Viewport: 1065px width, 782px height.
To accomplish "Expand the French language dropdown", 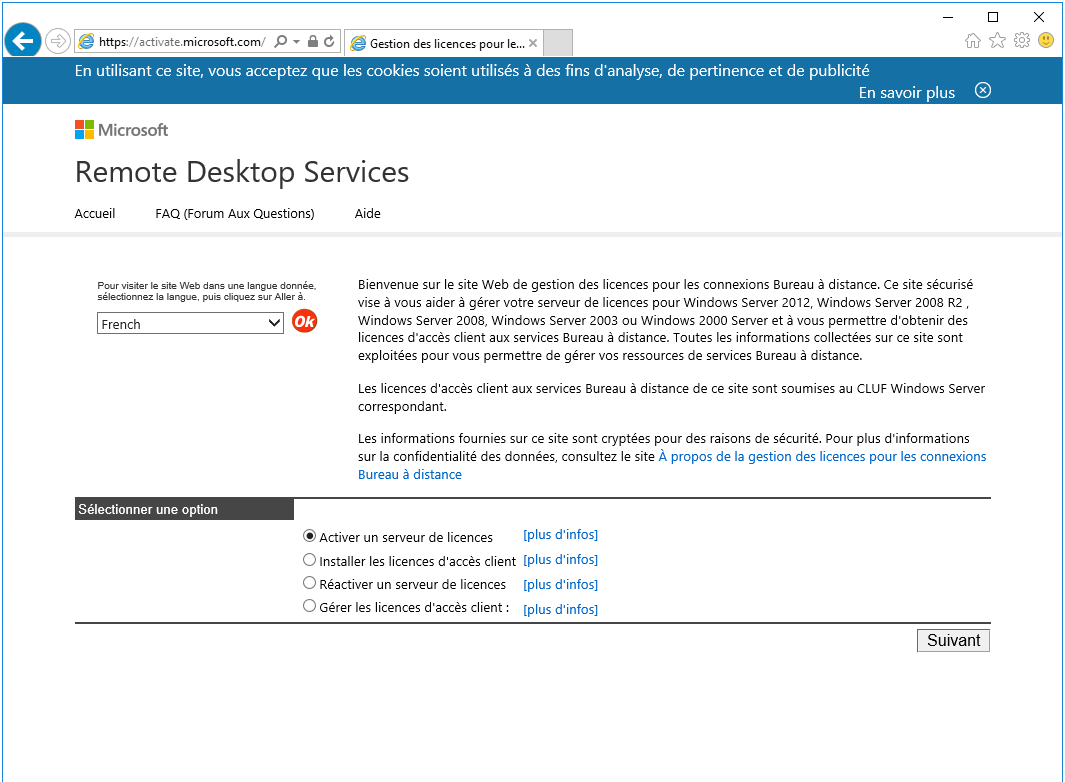I will [x=190, y=323].
